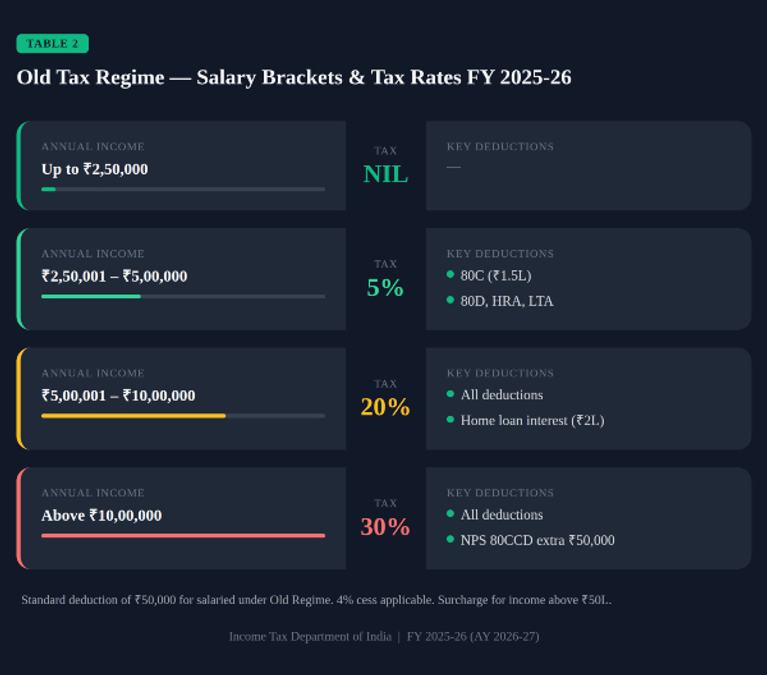
Task: Click the bullet beside Home loan interest
Action: click(451, 419)
